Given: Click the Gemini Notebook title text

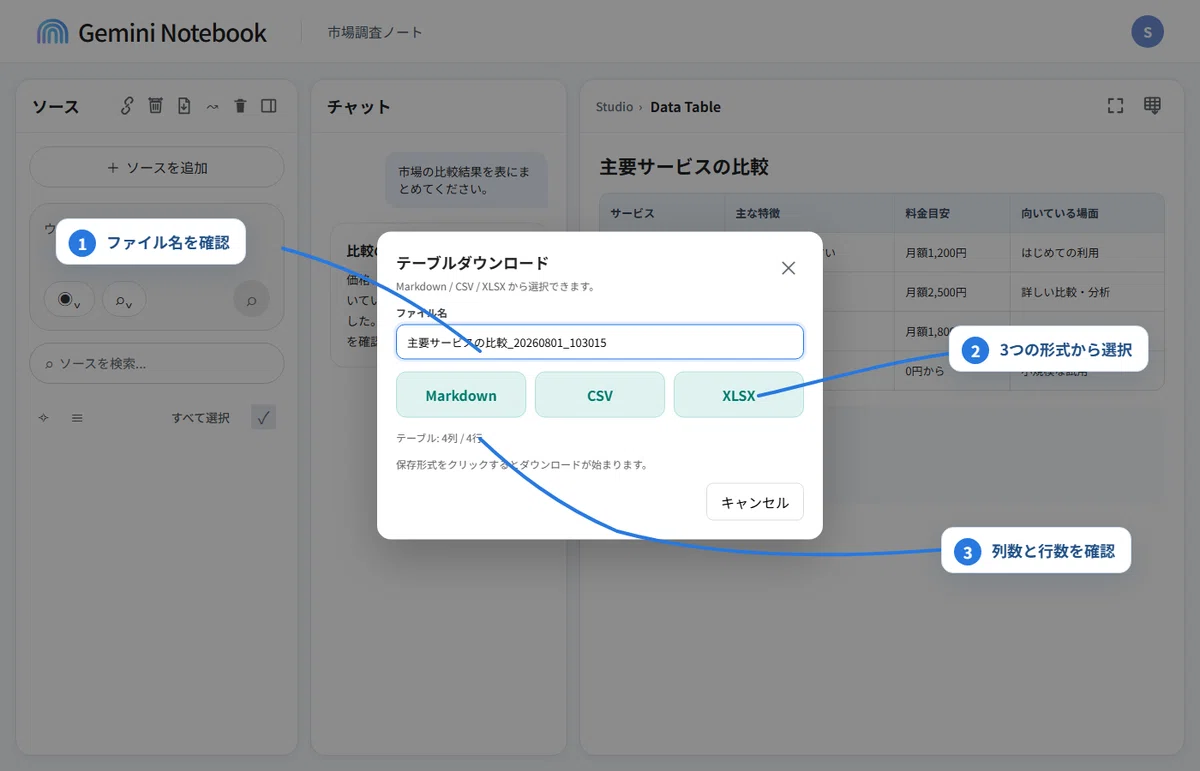Looking at the screenshot, I should pos(172,32).
